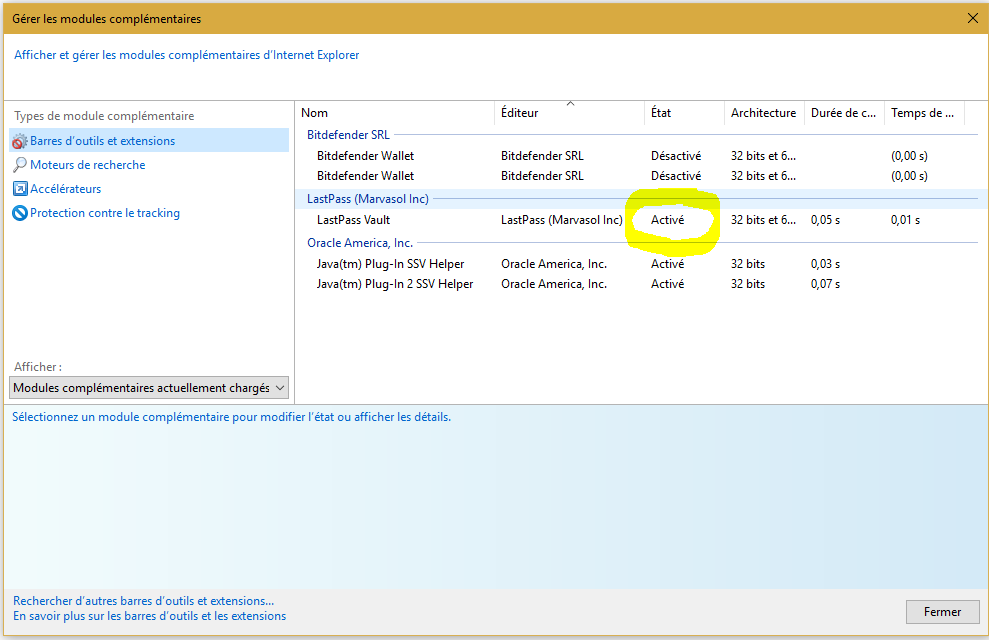The image size is (989, 640).
Task: Select Protection contre le tracking category
Action: tap(104, 213)
